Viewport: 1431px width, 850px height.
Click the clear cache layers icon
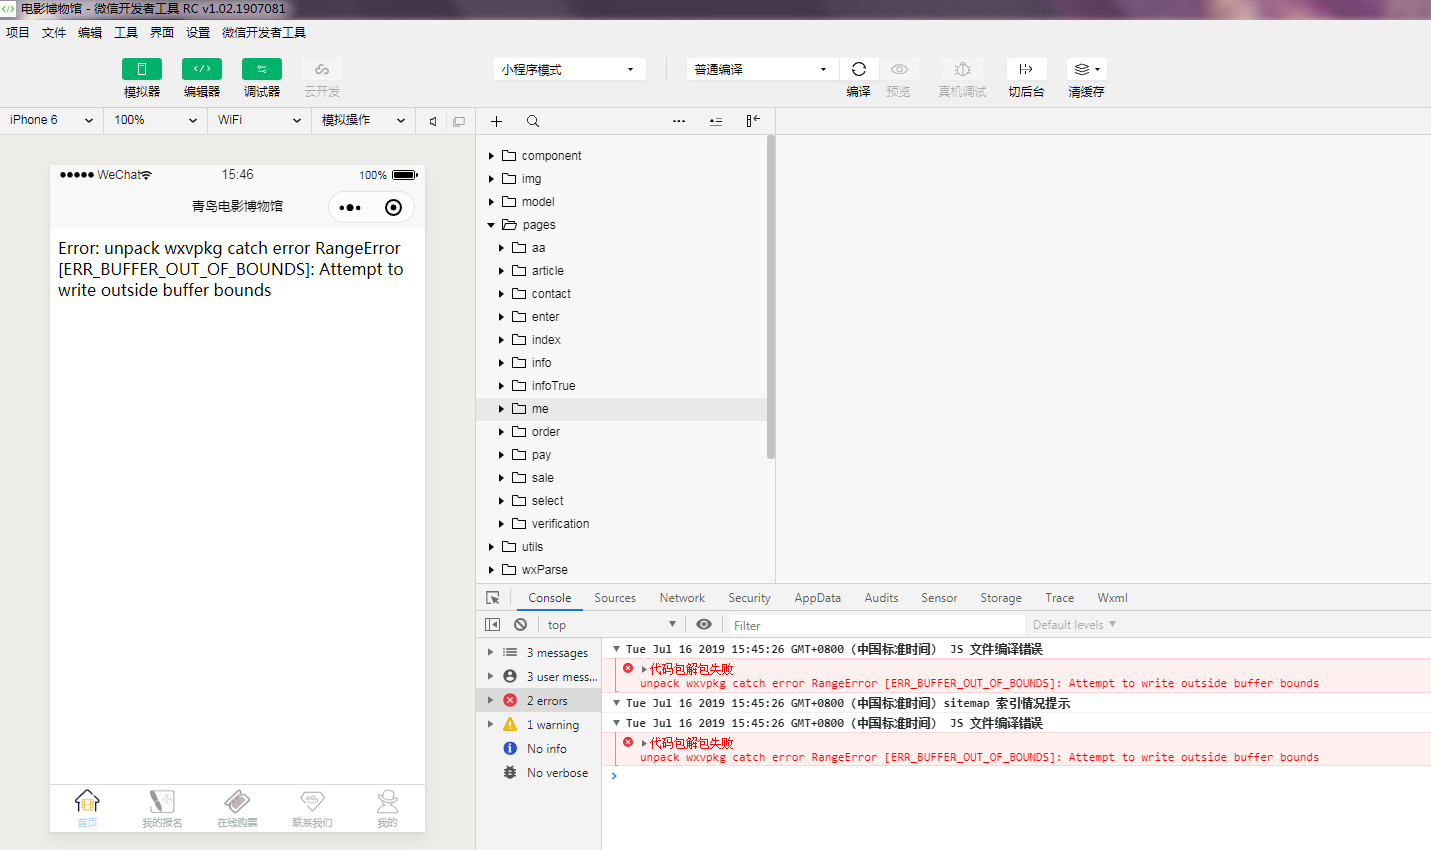(1085, 69)
